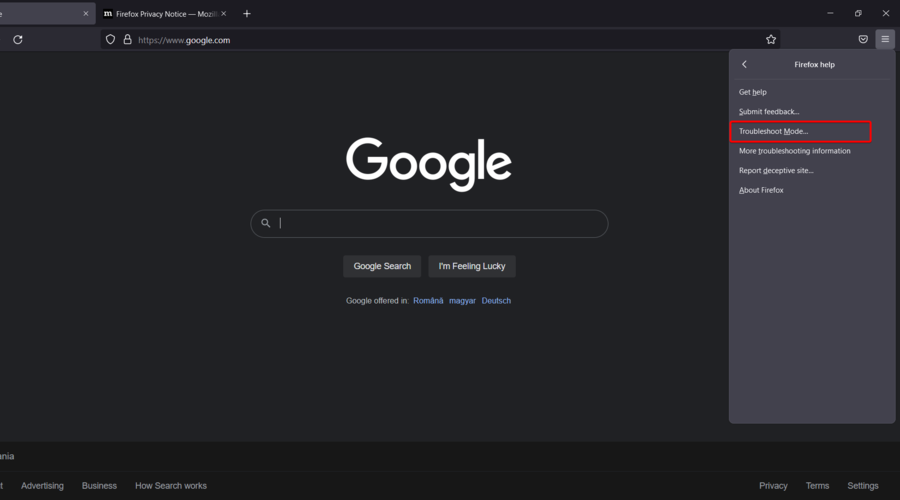Viewport: 900px width, 500px height.
Task: Open the Advertising footer link
Action: pyautogui.click(x=42, y=486)
